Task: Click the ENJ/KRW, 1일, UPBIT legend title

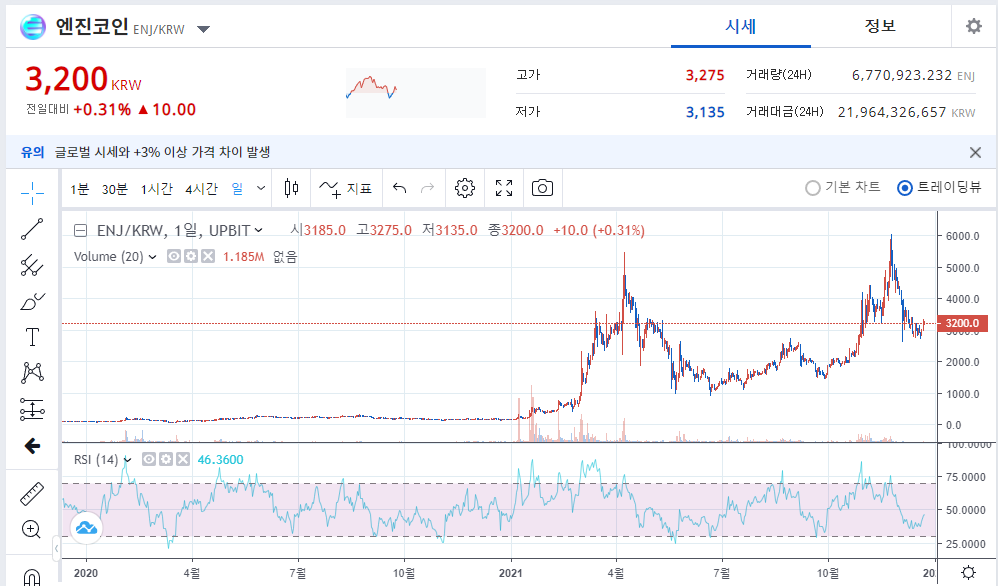Action: coord(173,230)
